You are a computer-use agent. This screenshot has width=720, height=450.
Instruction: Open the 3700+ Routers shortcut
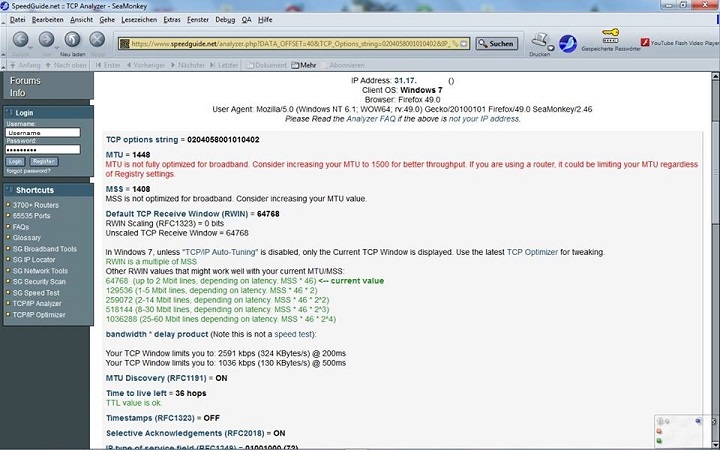tap(36, 205)
